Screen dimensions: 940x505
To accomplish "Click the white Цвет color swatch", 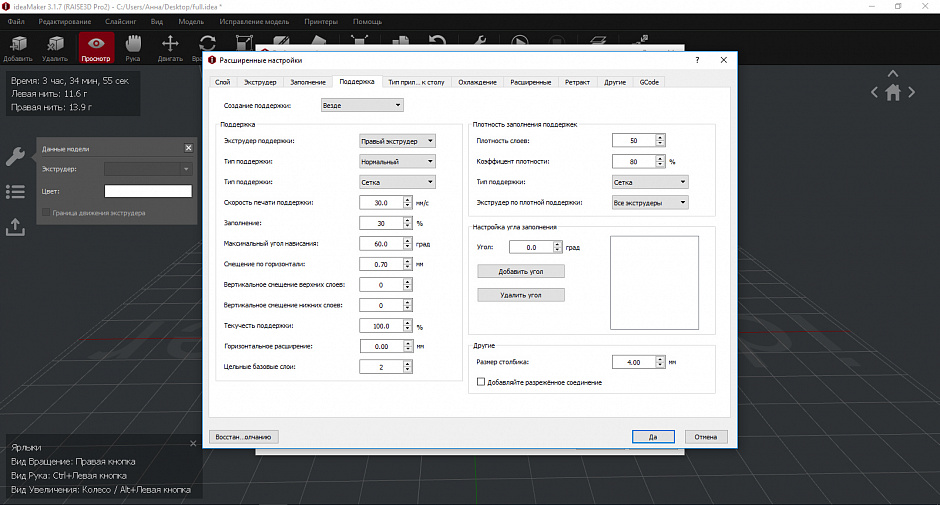I will coord(148,191).
